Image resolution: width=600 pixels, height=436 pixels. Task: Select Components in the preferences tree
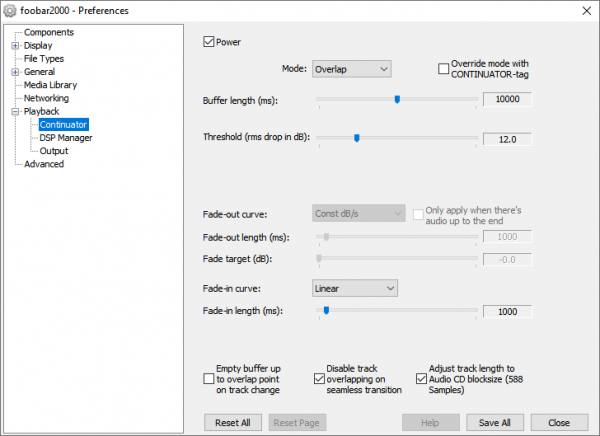(x=49, y=33)
